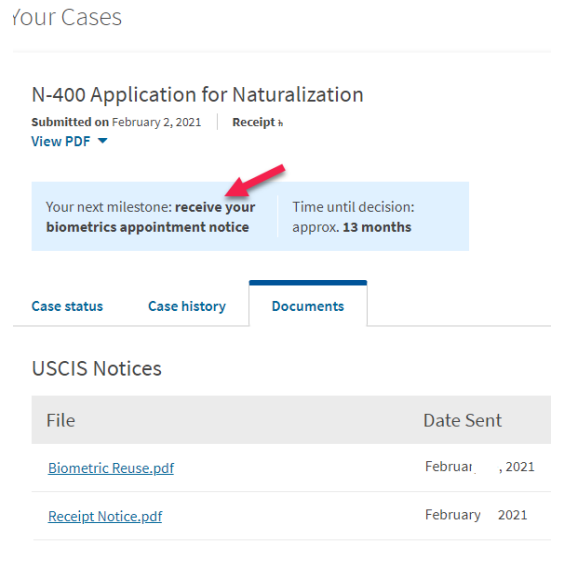Image resolution: width=566 pixels, height=568 pixels.
Task: Click the Your Cases heading
Action: [67, 17]
